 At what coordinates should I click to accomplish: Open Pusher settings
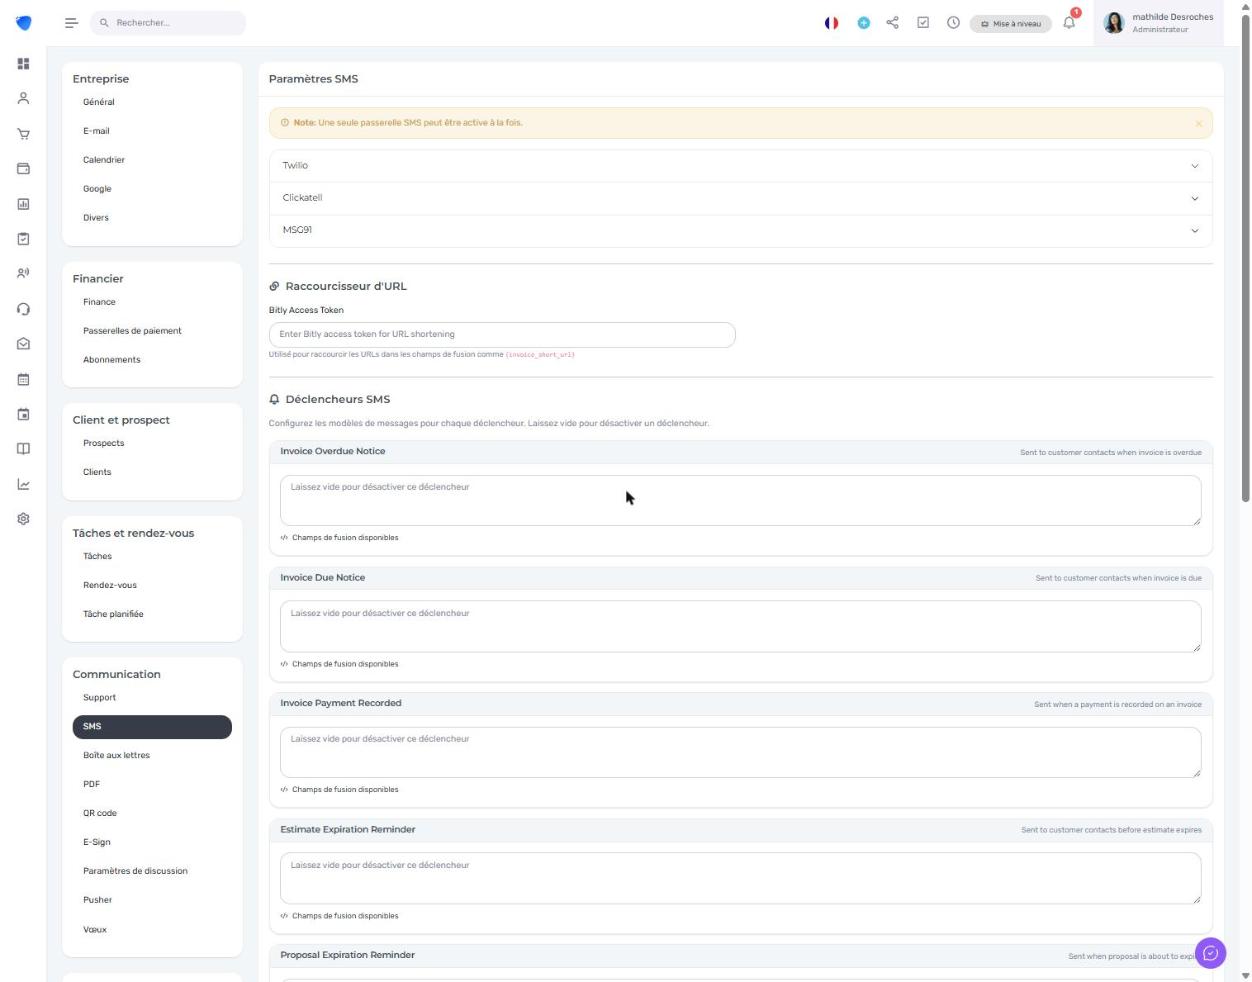[97, 901]
